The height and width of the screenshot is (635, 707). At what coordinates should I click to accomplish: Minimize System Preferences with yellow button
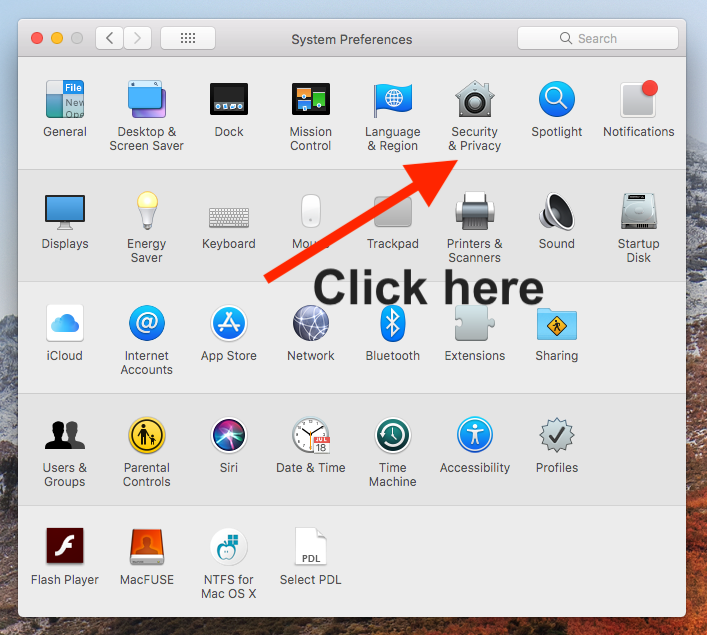[x=57, y=38]
